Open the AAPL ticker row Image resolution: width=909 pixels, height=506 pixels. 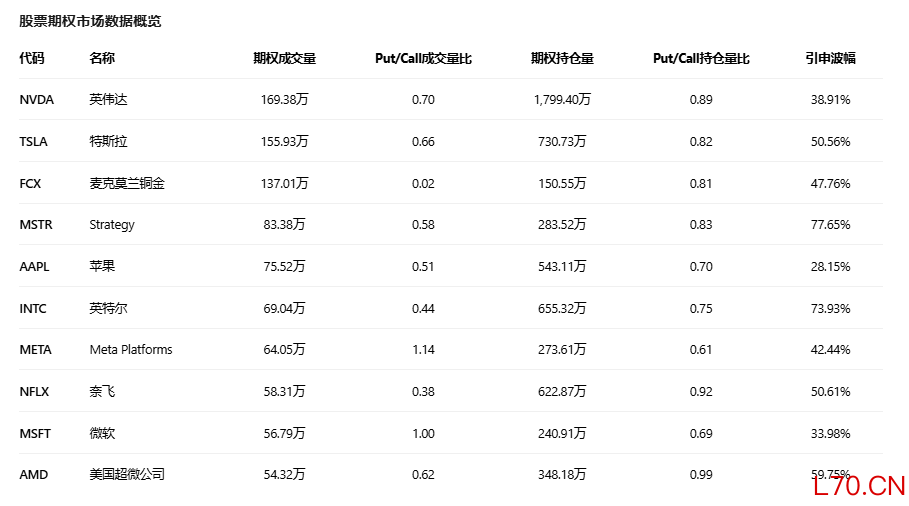[x=451, y=266]
